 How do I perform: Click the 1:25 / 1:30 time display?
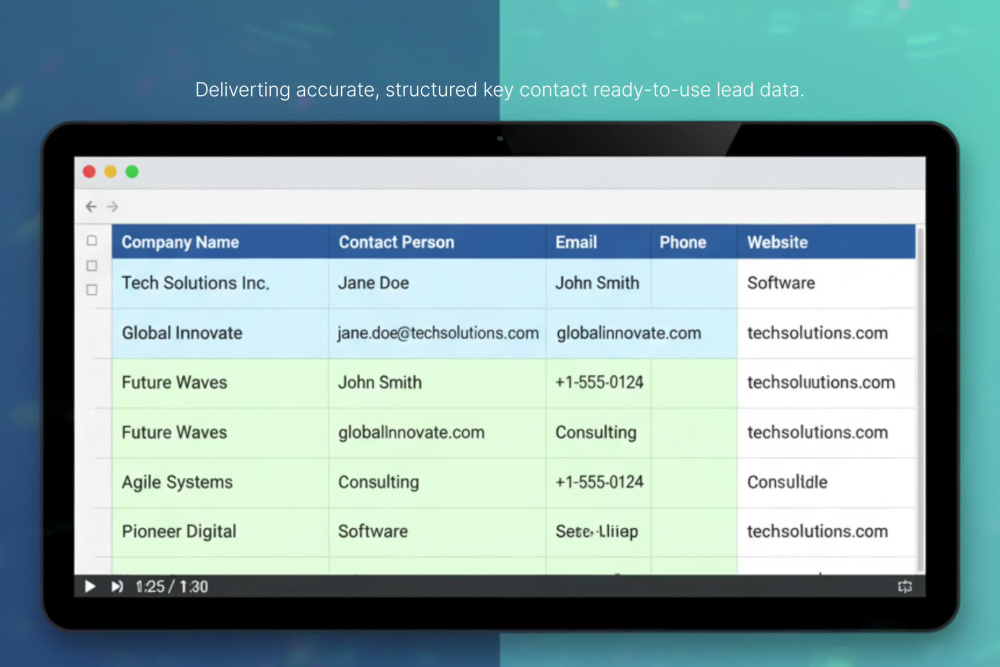(172, 587)
